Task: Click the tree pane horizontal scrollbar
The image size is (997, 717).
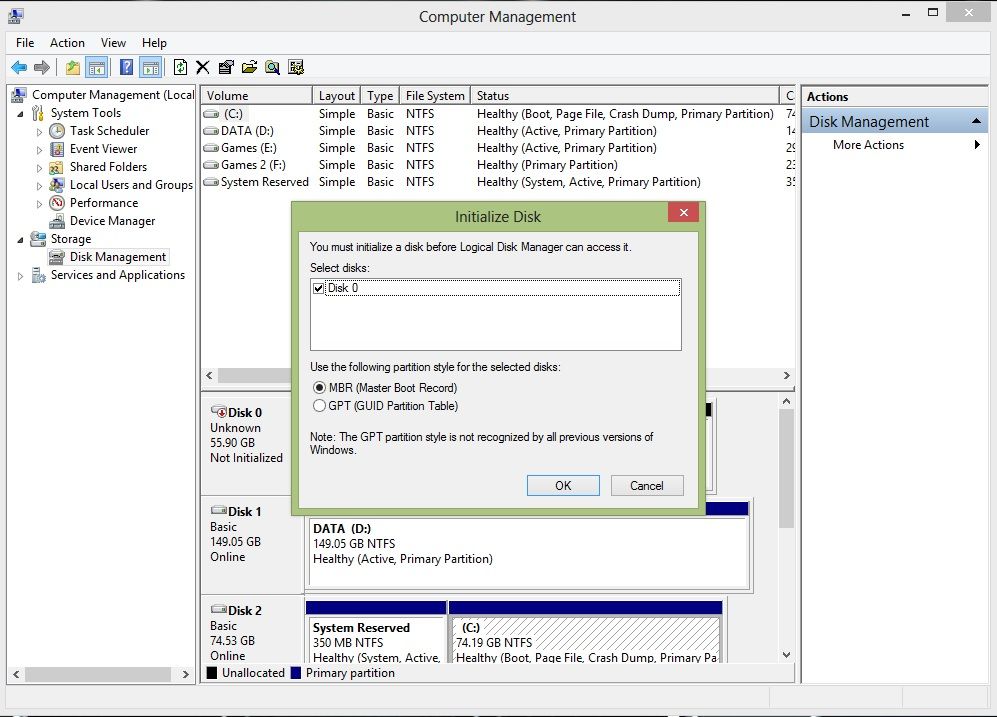Action: click(x=100, y=674)
